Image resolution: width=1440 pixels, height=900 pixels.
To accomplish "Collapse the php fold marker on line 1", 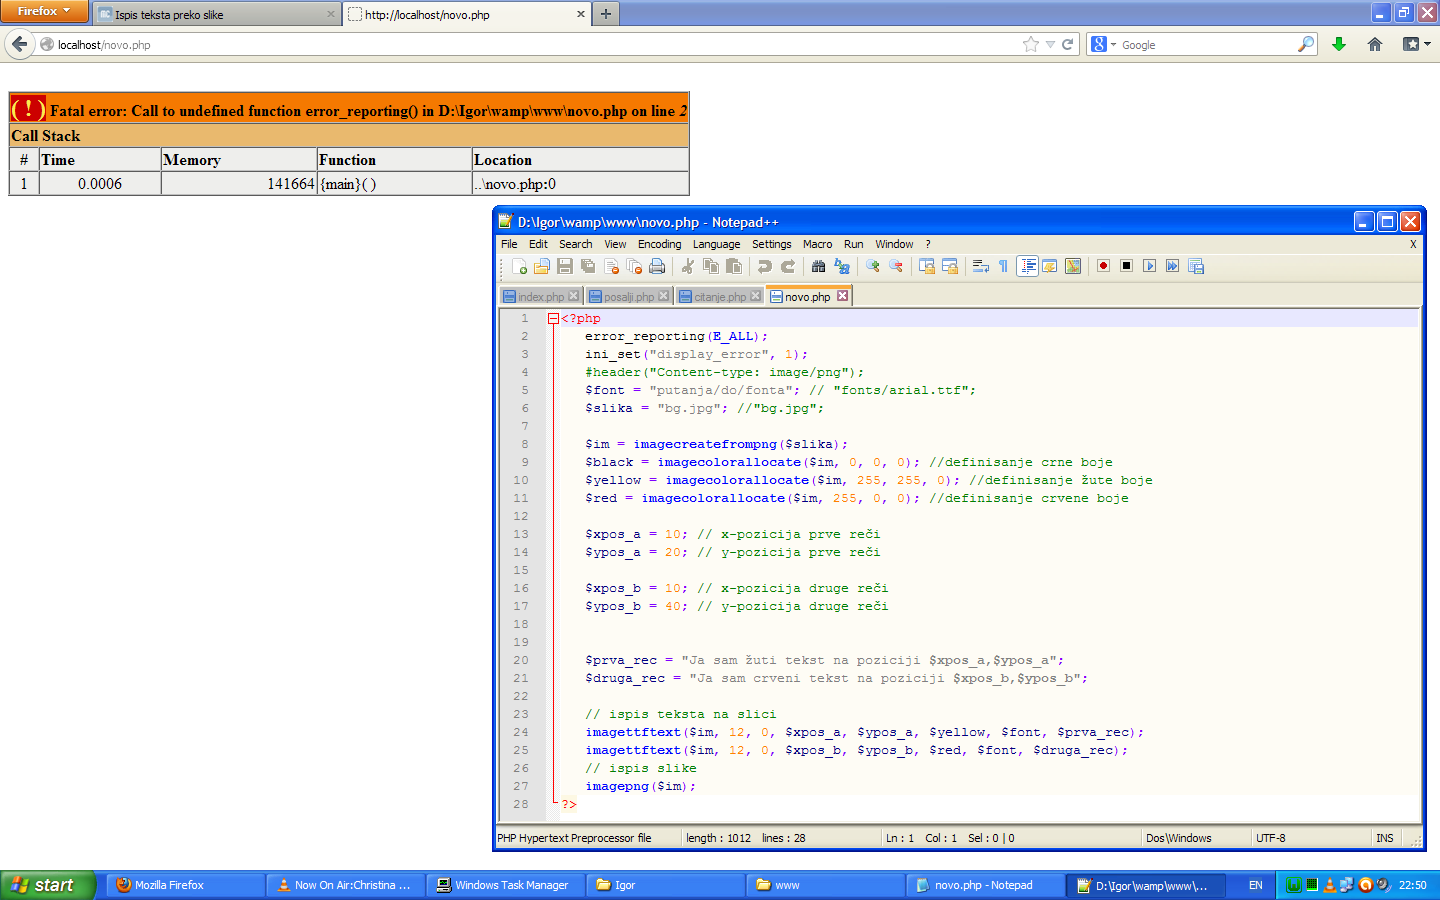I will click(x=553, y=319).
